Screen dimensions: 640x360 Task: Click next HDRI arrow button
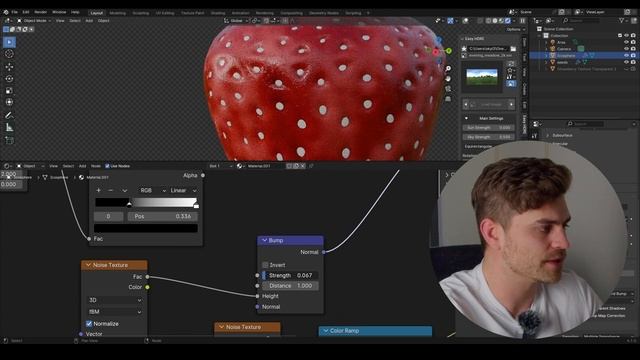(511, 104)
